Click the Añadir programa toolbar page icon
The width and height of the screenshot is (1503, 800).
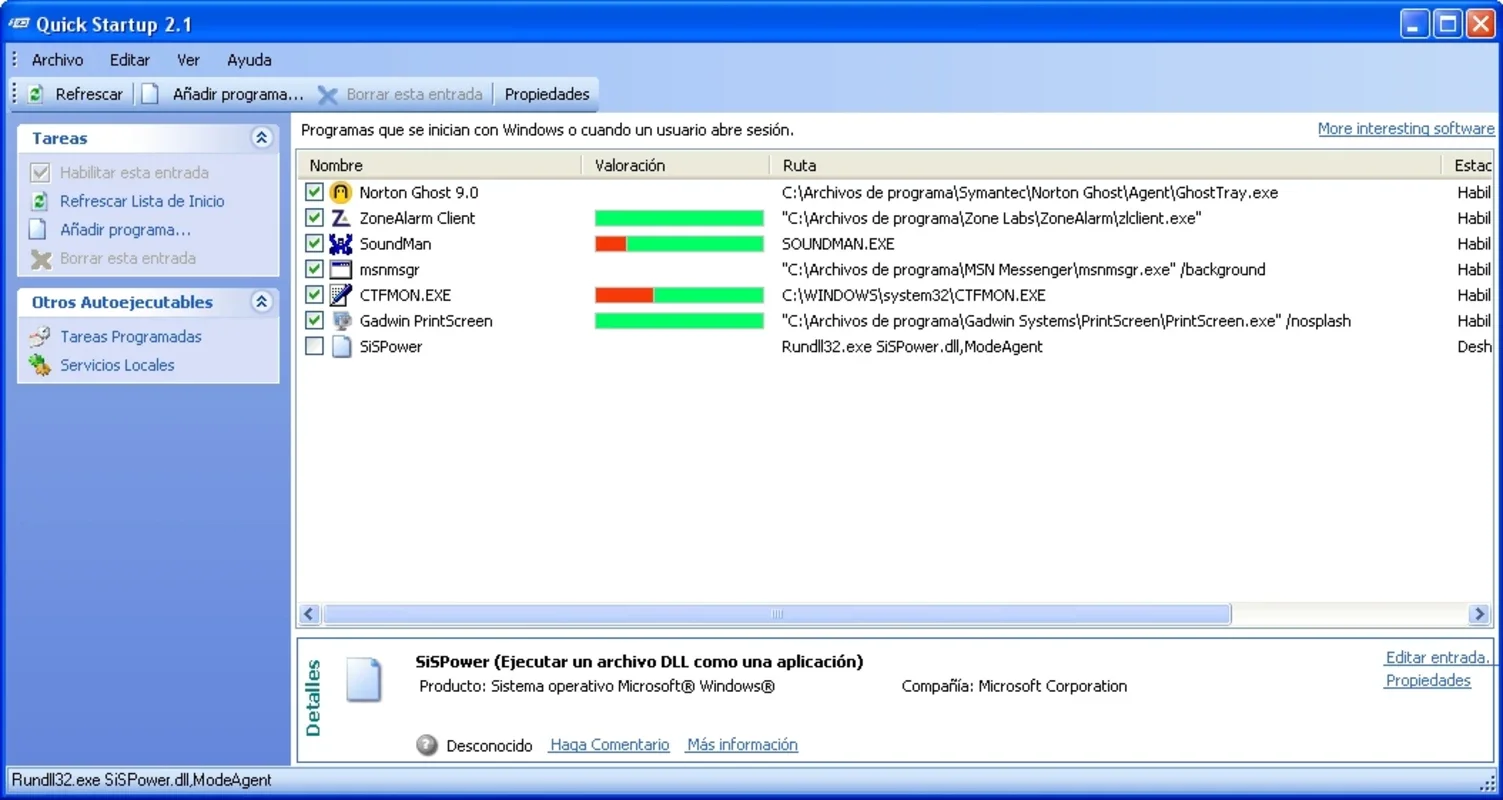click(x=150, y=94)
